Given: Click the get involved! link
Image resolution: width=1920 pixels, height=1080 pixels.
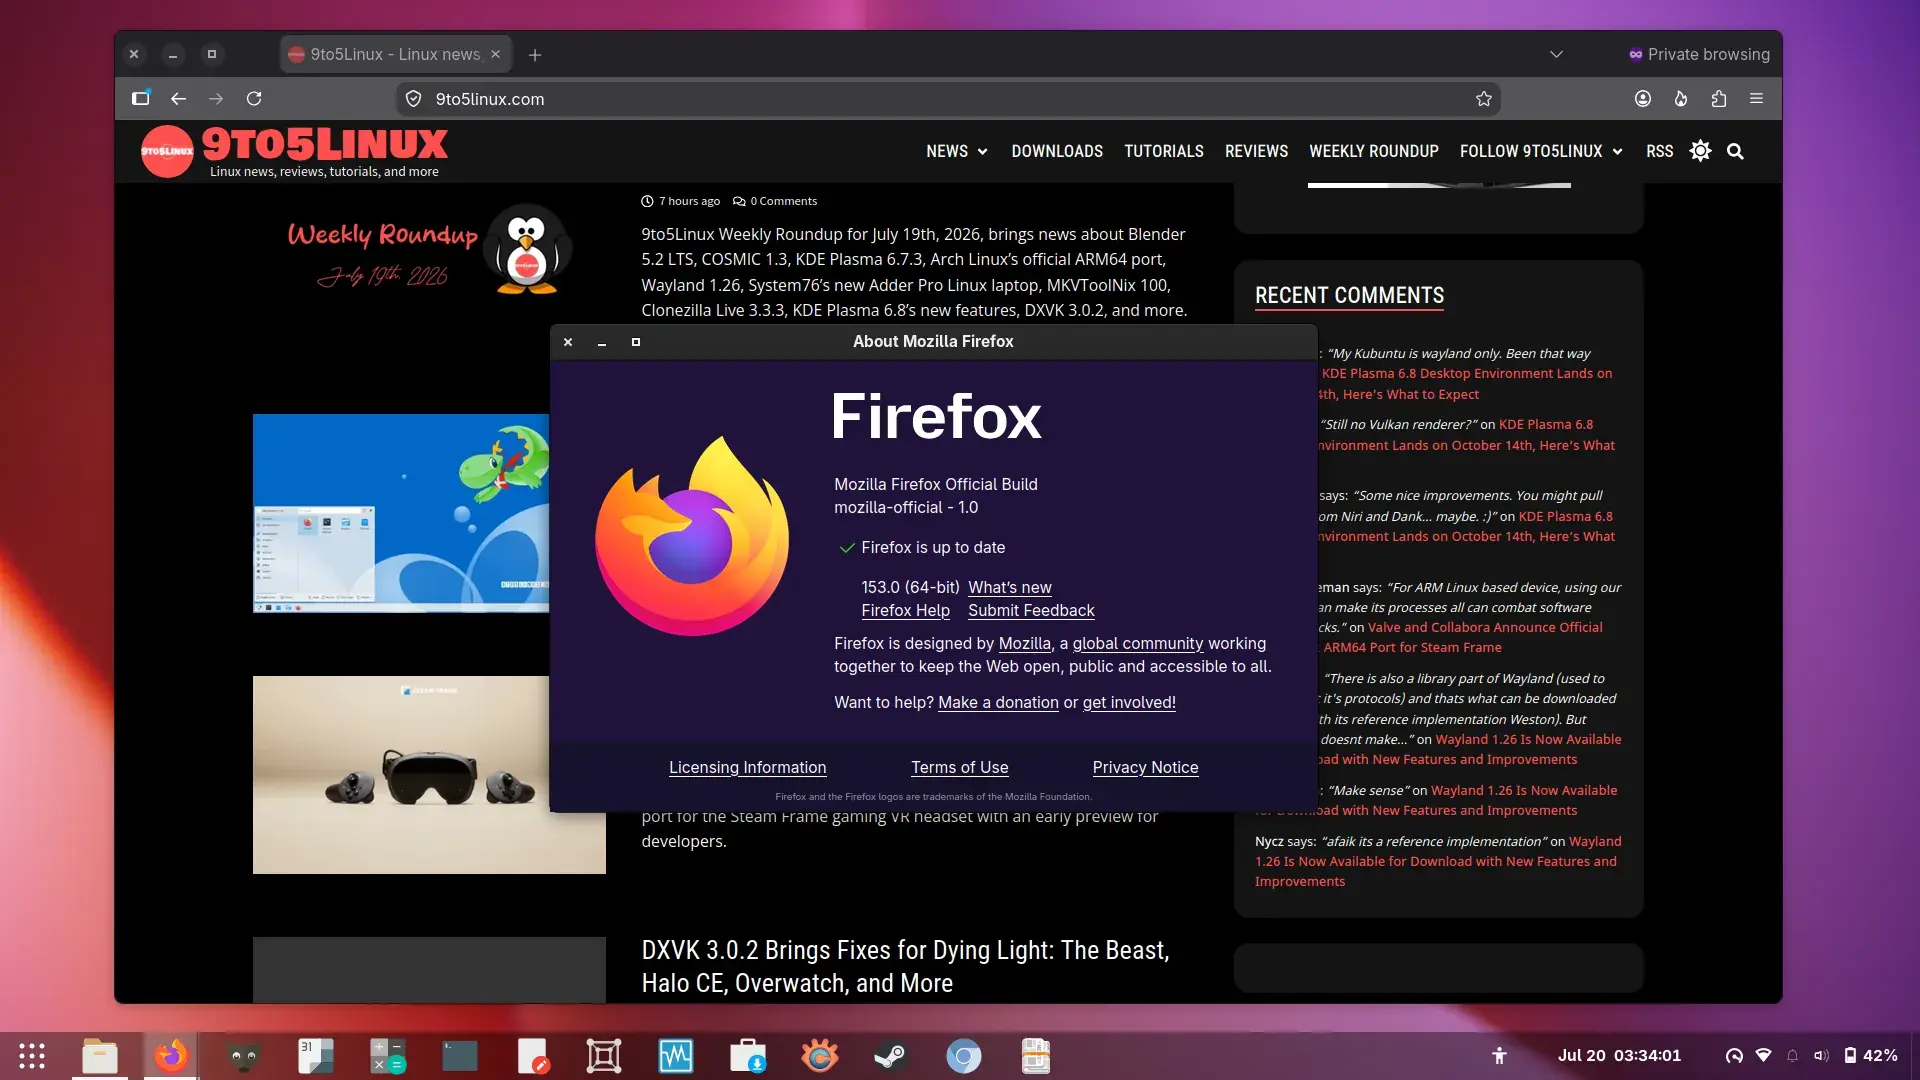Looking at the screenshot, I should [x=1129, y=702].
